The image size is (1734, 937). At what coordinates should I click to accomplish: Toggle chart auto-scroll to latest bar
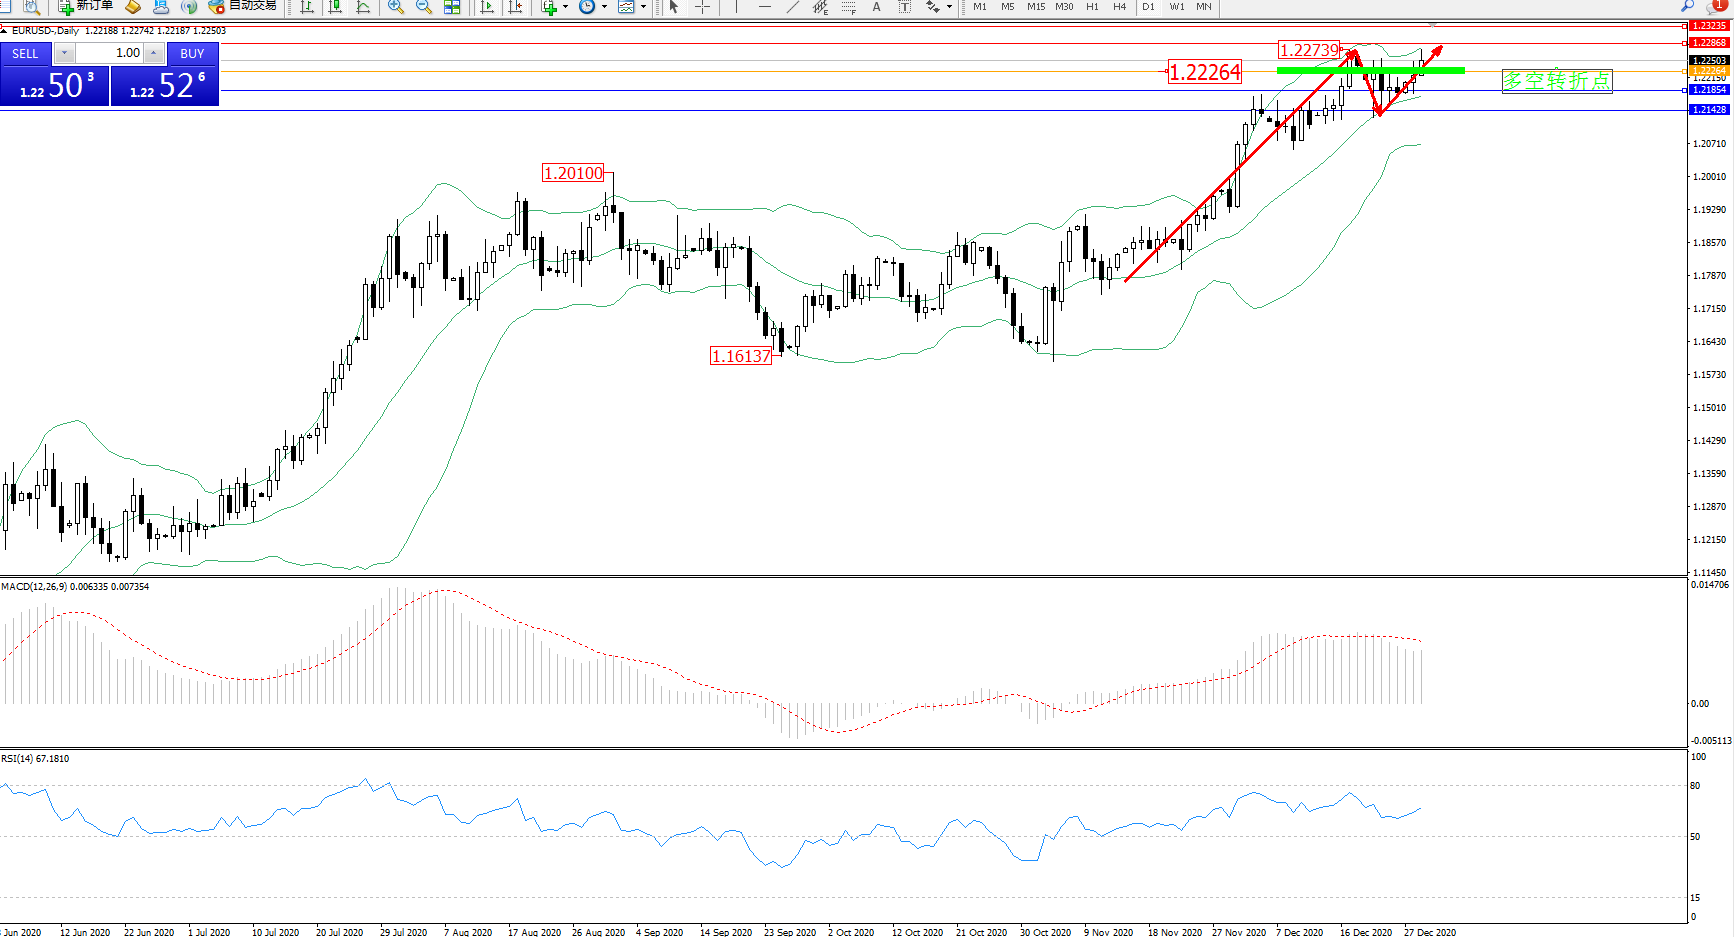pyautogui.click(x=487, y=7)
